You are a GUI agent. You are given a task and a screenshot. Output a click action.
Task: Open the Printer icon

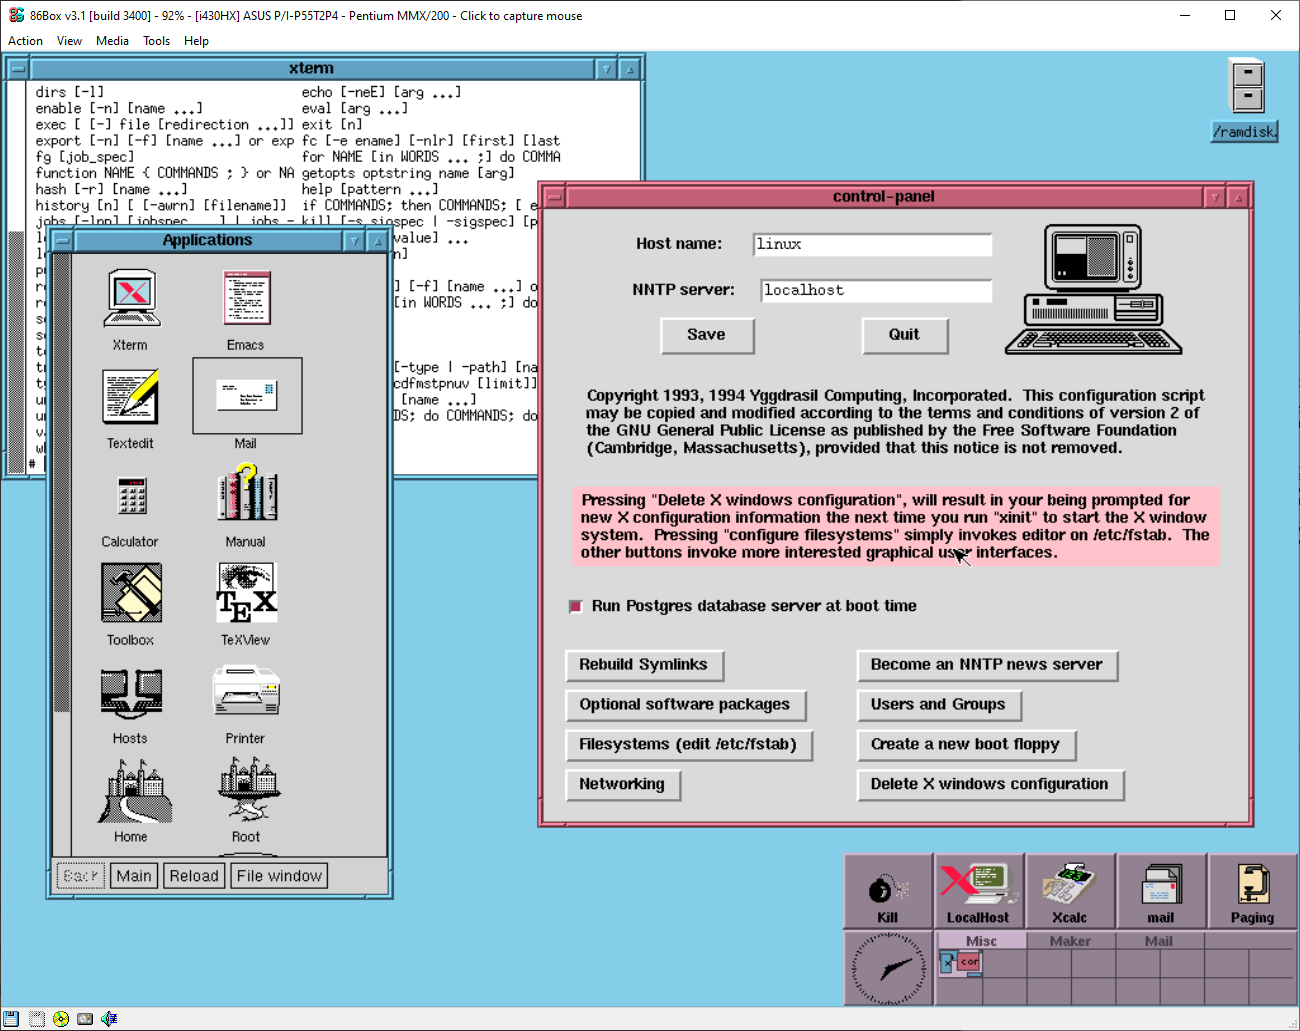tap(246, 692)
